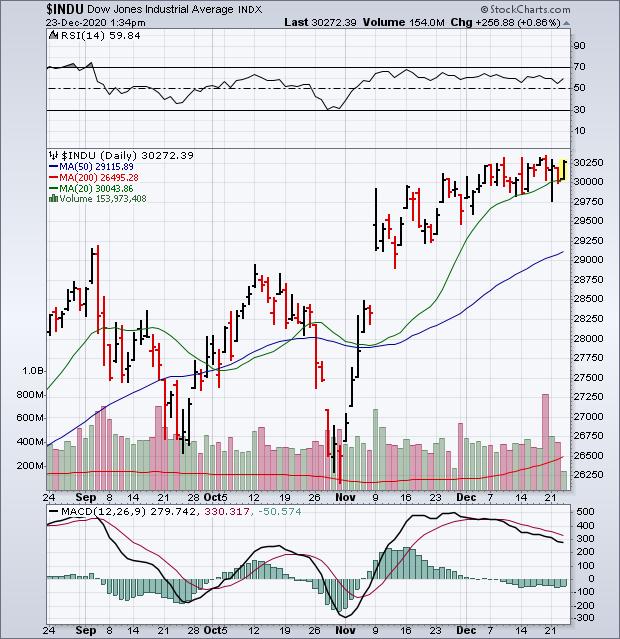Click the 70 level label on RSI axis
The height and width of the screenshot is (639, 620).
pos(579,67)
